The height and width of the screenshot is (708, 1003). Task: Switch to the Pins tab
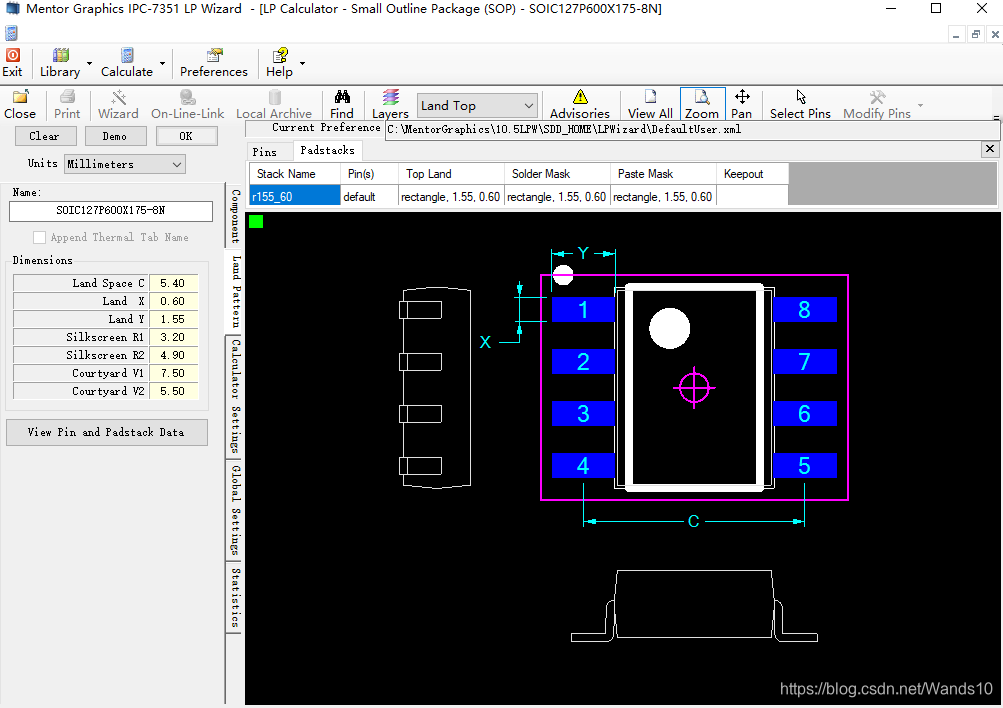265,152
